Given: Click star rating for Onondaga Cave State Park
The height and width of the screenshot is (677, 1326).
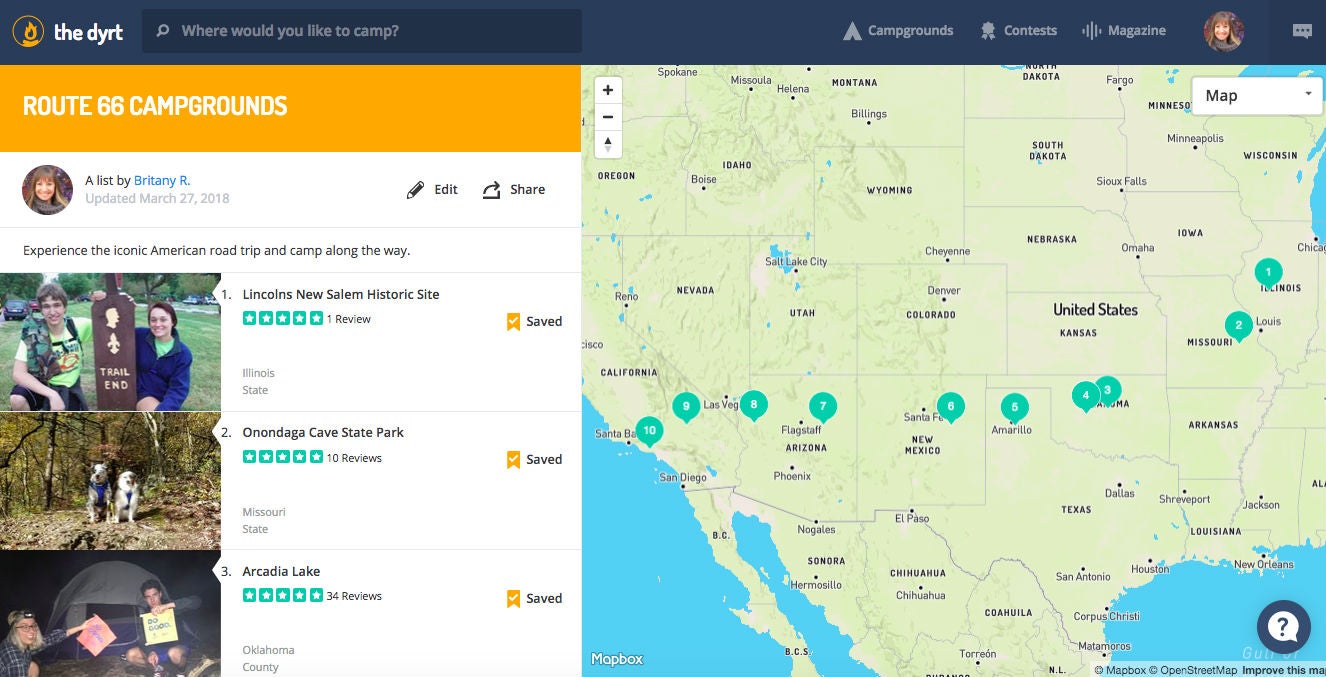Looking at the screenshot, I should point(283,457).
